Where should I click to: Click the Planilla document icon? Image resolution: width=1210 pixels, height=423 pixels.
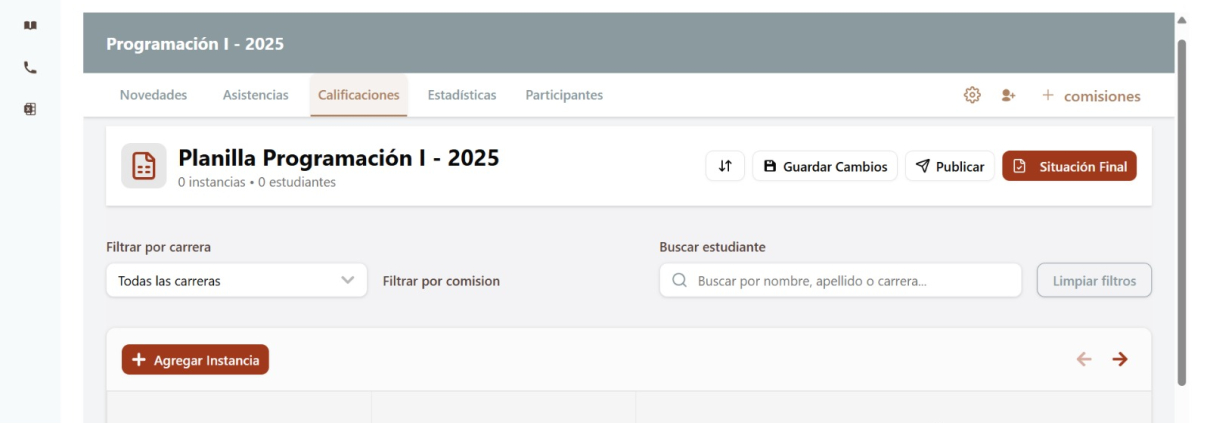tap(144, 166)
